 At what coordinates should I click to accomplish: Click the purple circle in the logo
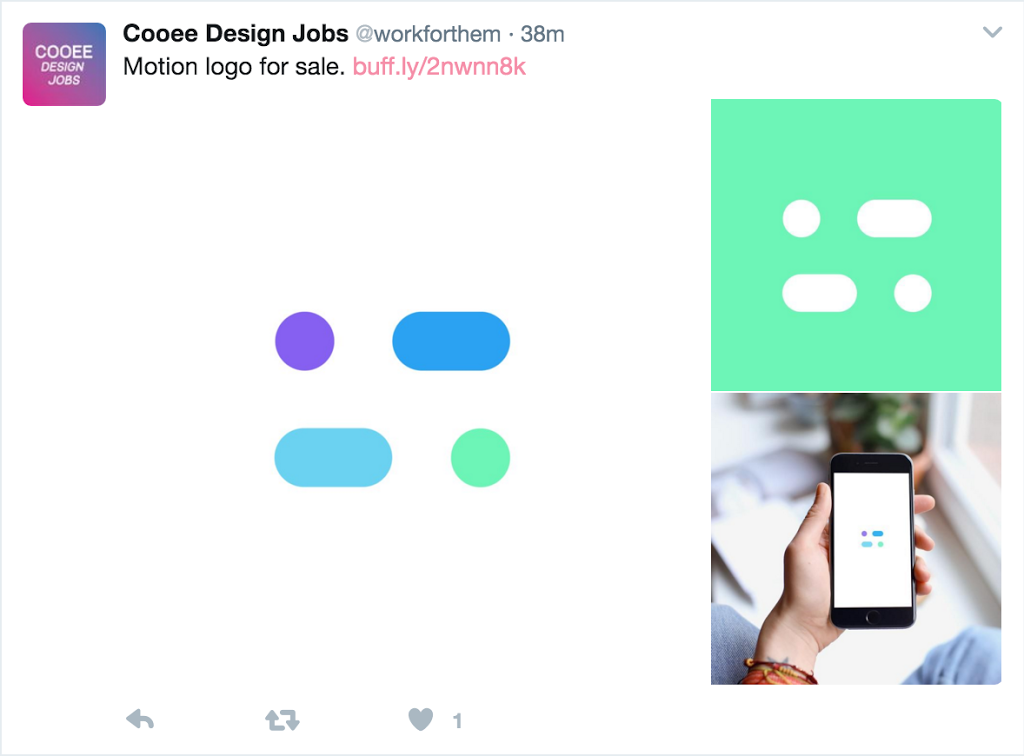305,341
